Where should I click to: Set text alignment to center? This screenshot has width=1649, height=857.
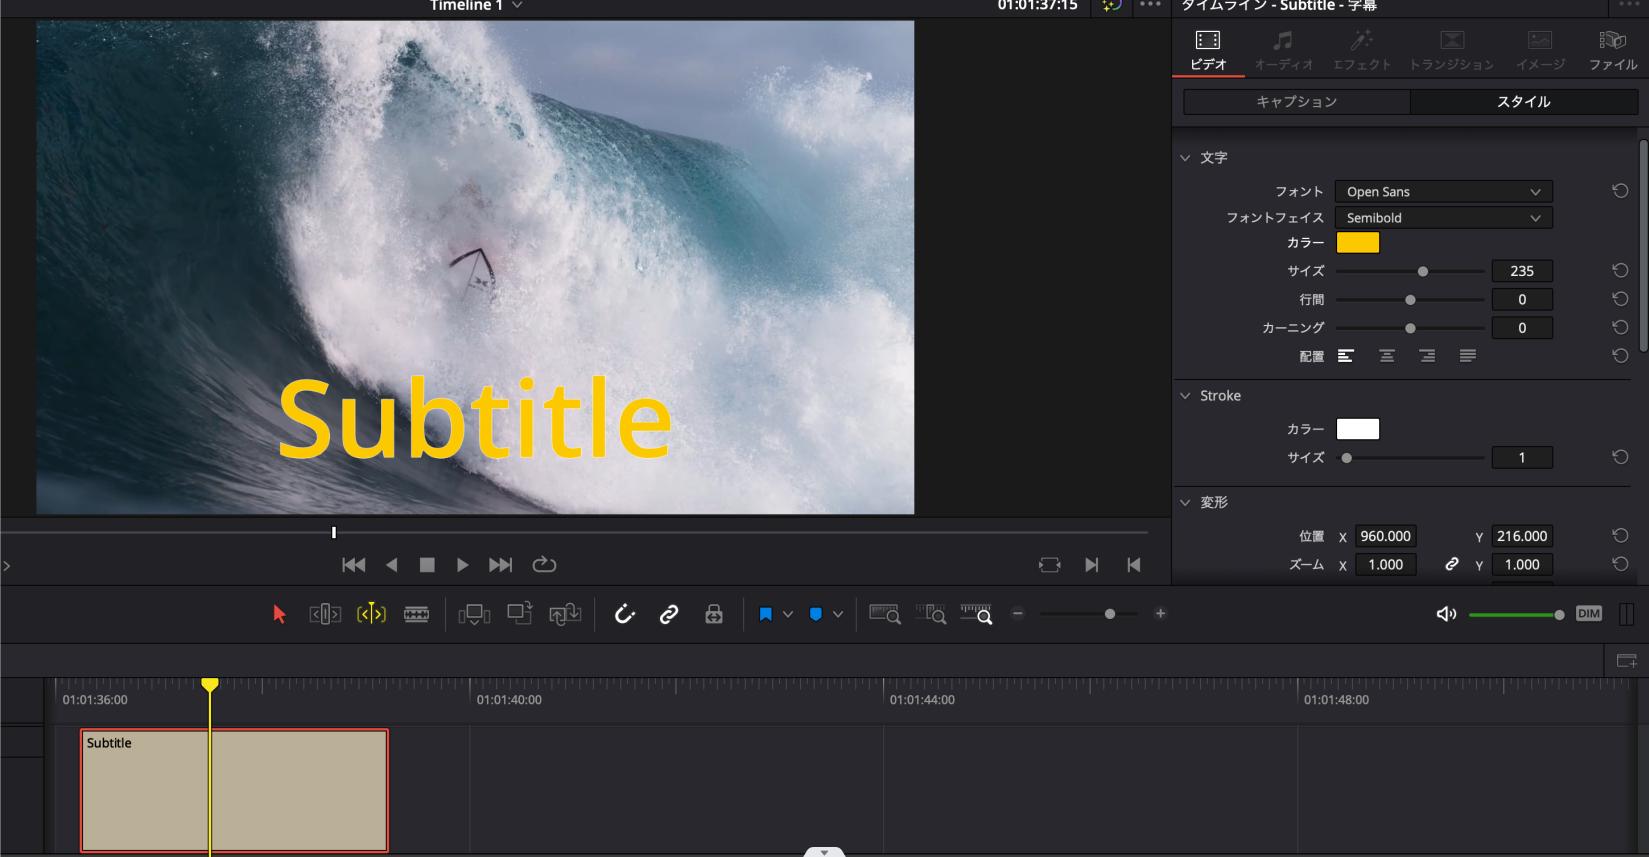(1387, 356)
